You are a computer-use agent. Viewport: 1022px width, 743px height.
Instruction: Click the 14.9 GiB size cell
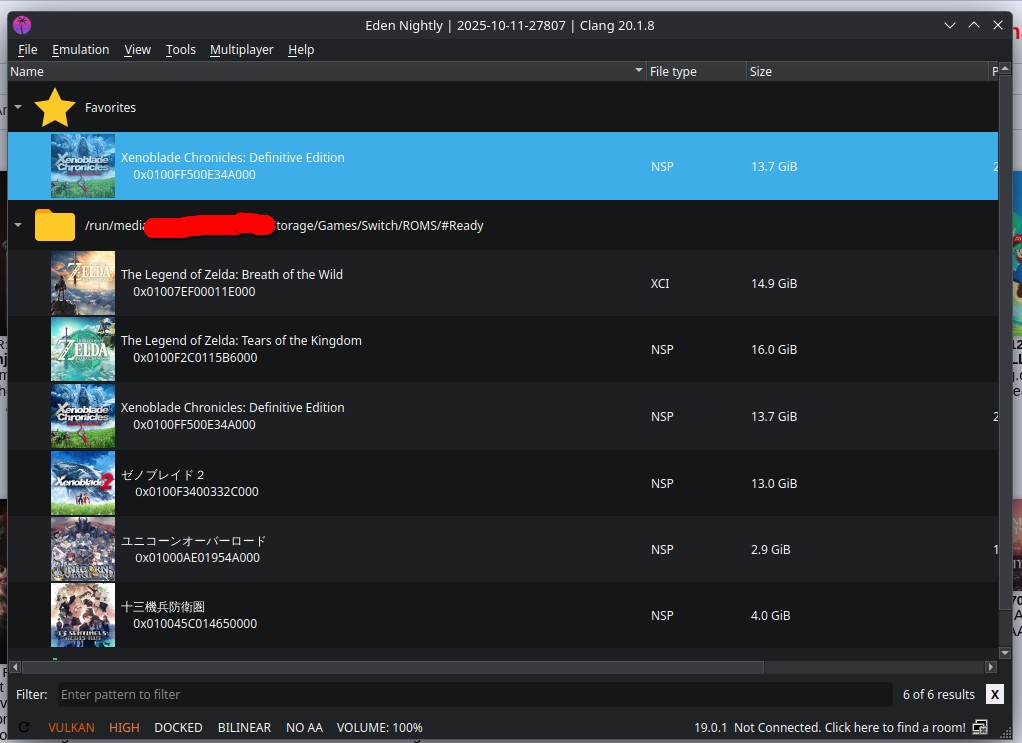[774, 284]
